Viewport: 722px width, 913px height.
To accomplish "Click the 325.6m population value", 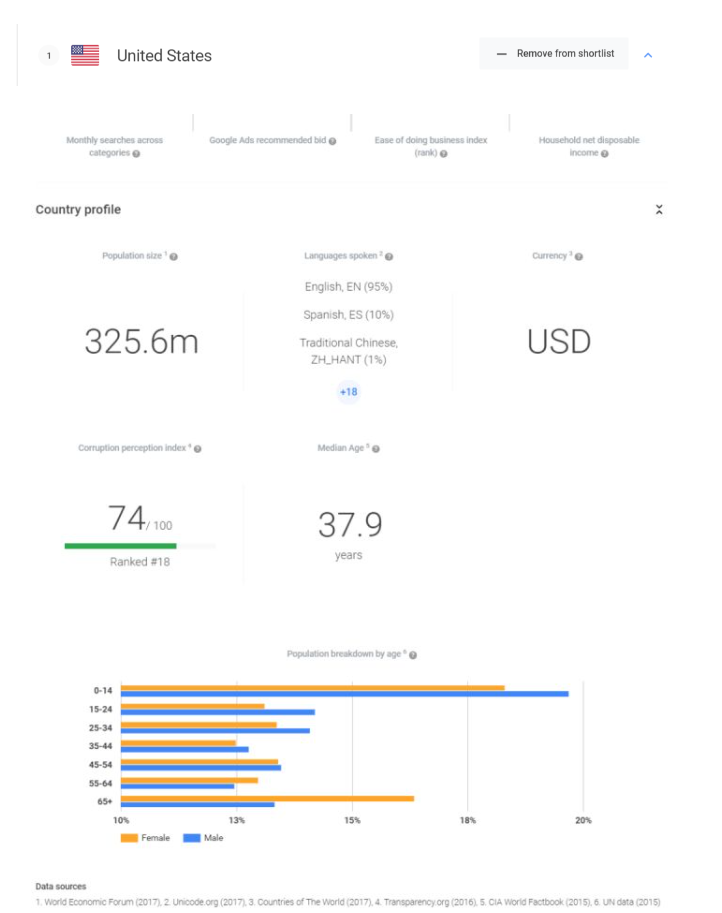I will click(x=141, y=342).
